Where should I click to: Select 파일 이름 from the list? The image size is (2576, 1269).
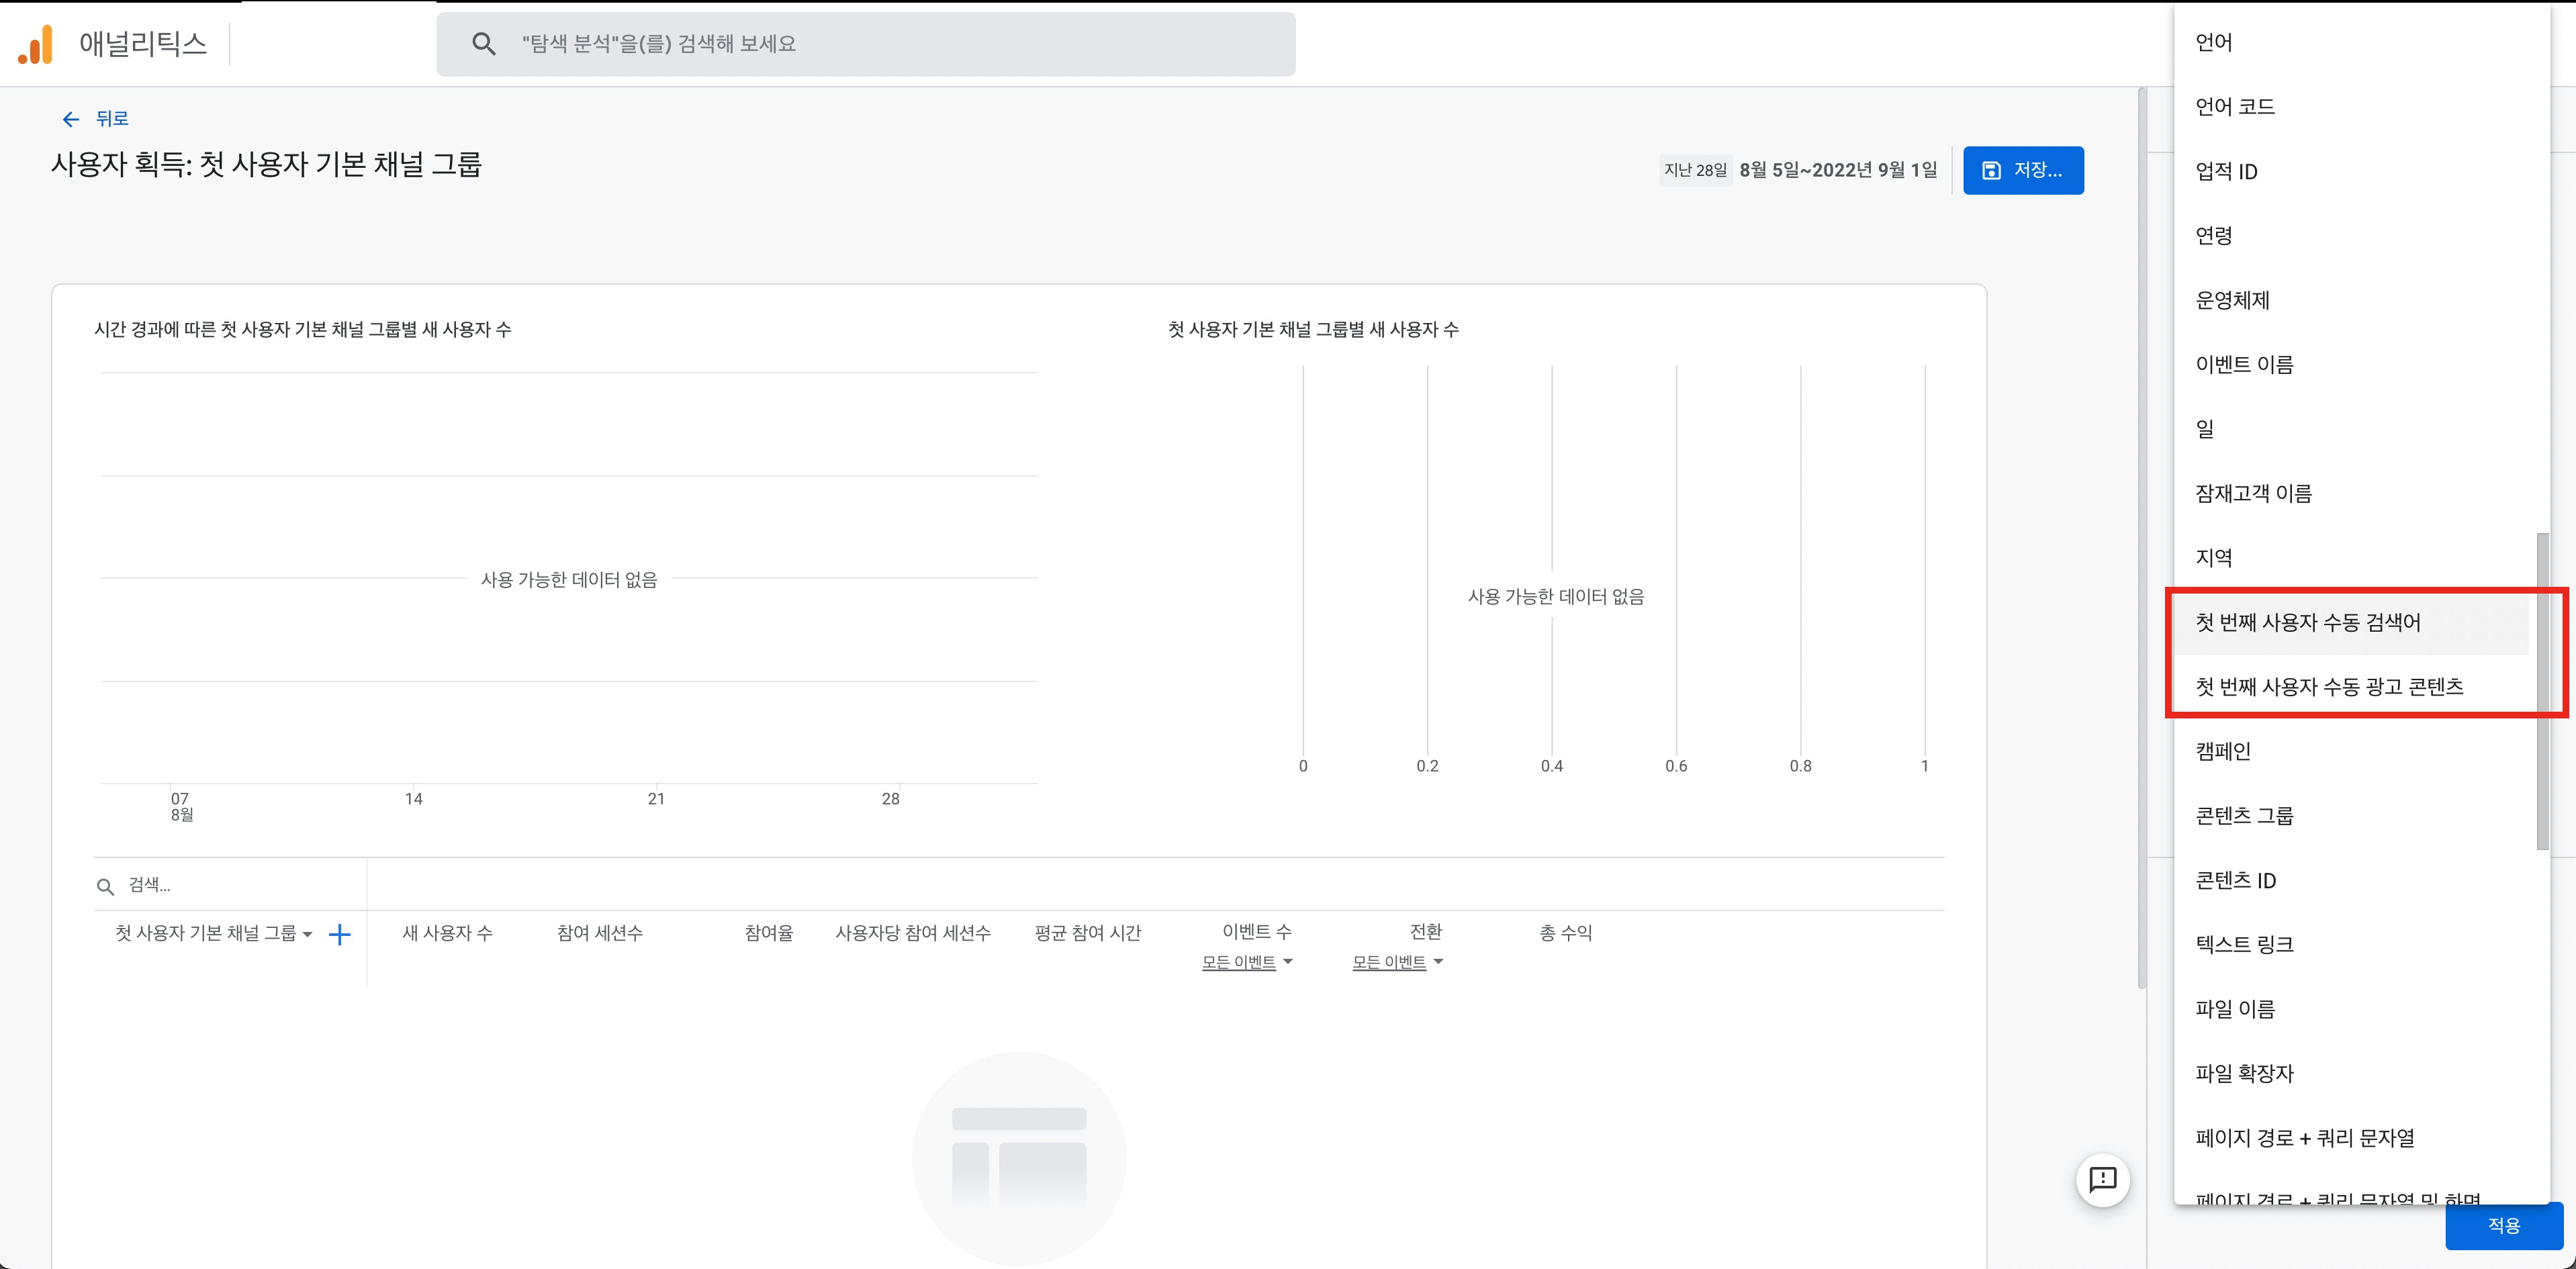(x=2352, y=1009)
